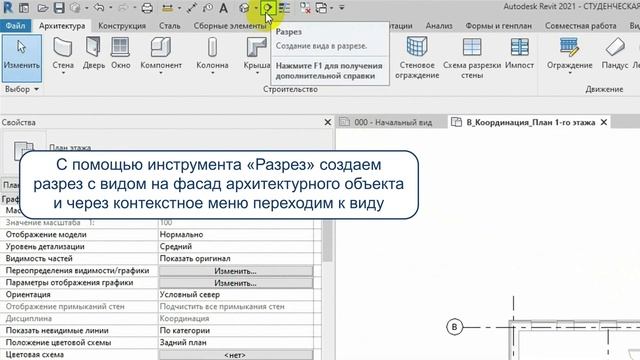Expand the Колонна tool dropdown arrow
Image resolution: width=640 pixels, height=360 pixels.
212,73
